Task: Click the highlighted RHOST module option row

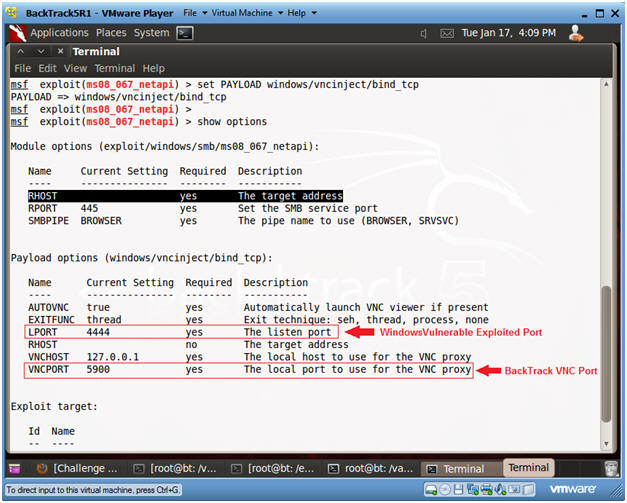Action: pyautogui.click(x=185, y=196)
